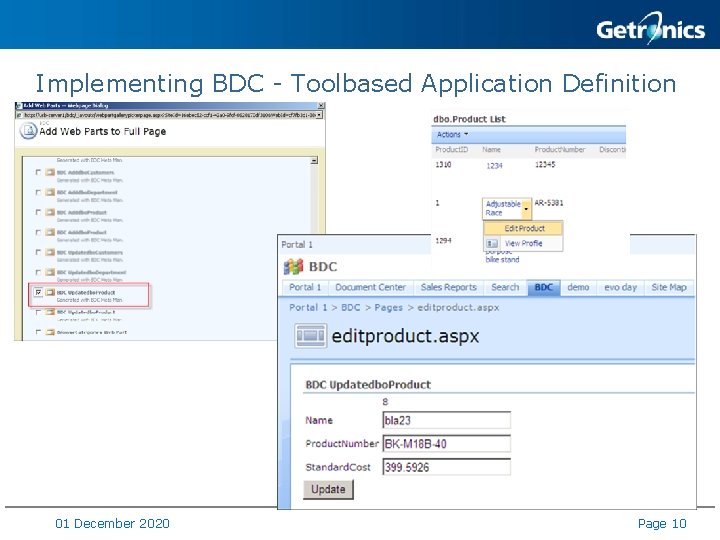The height and width of the screenshot is (540, 720).
Task: Click the dbo.Product List heading
Action: tap(469, 119)
